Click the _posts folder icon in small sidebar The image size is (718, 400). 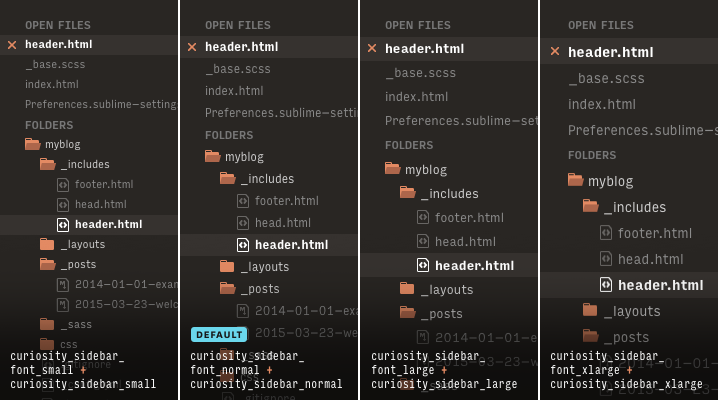pyautogui.click(x=48, y=264)
